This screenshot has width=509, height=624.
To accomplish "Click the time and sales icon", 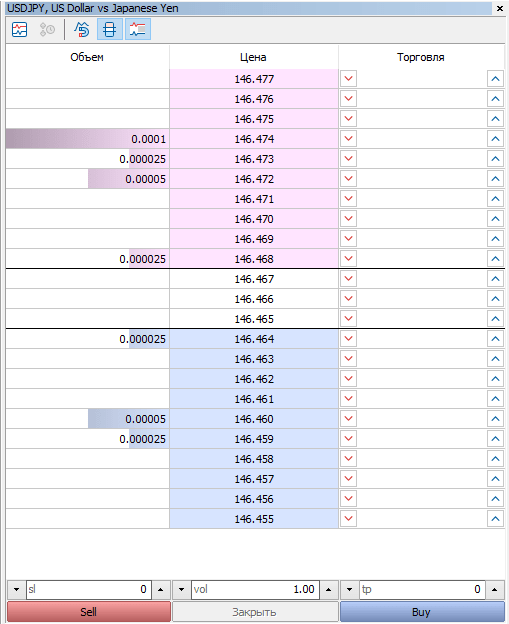I will click(47, 29).
